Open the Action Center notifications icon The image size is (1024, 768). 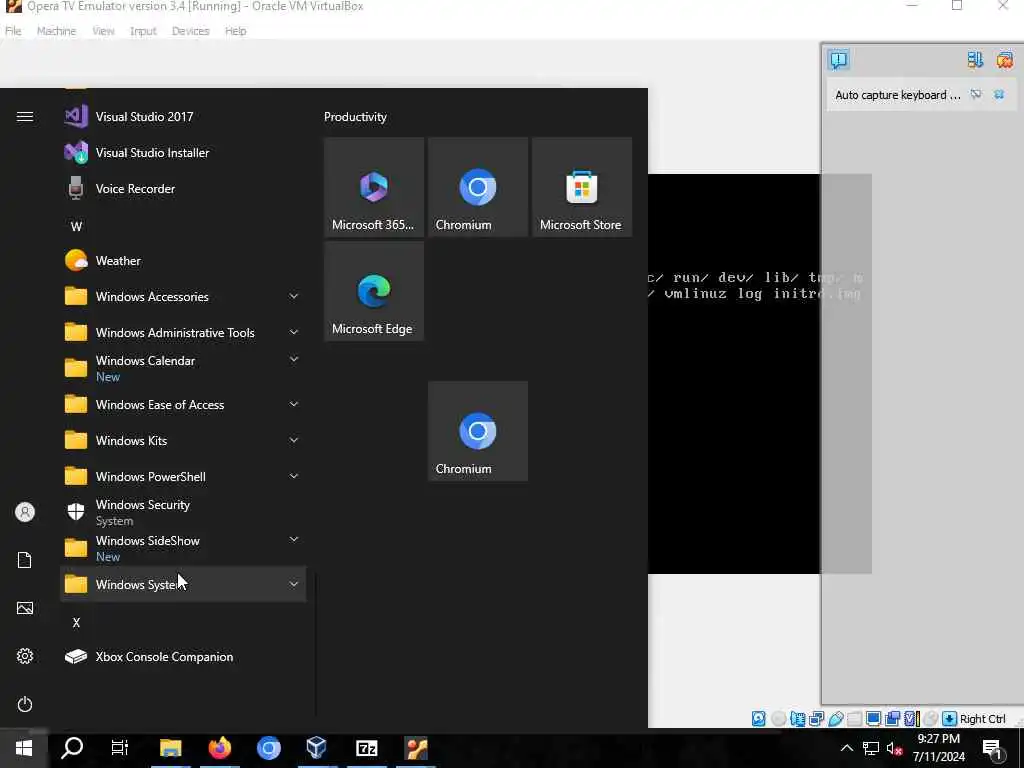click(x=993, y=750)
